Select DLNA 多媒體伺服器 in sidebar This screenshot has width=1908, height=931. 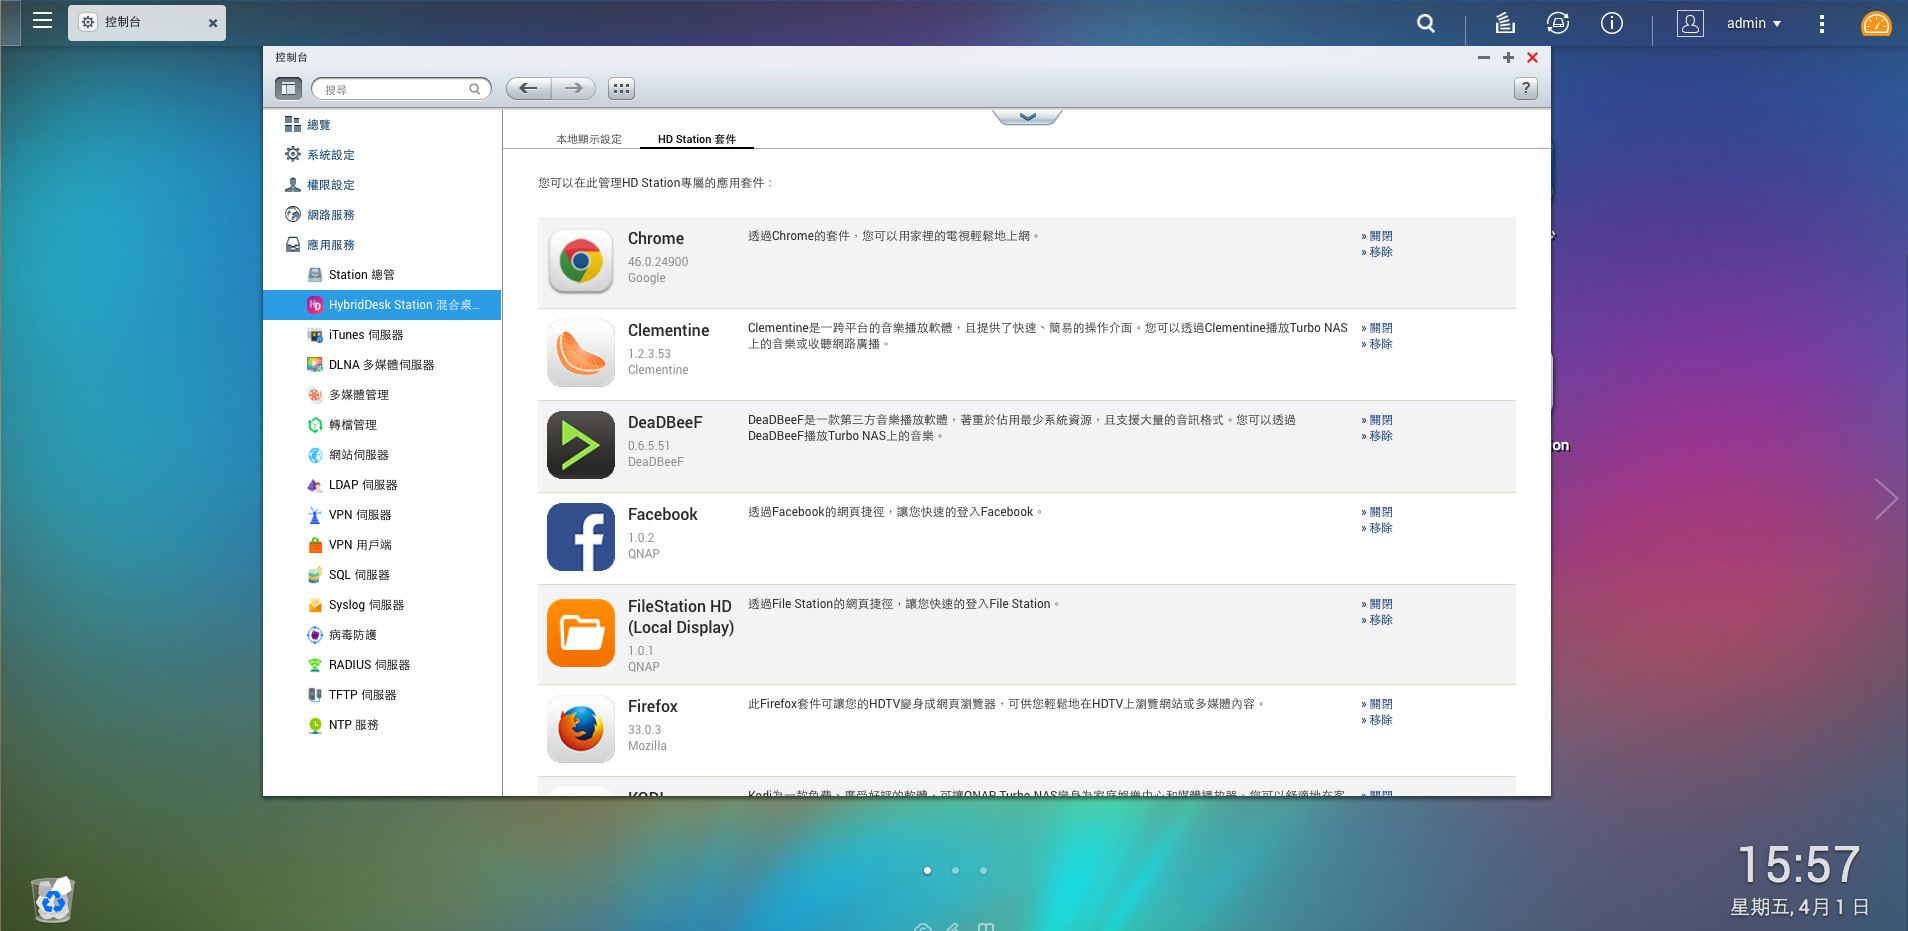click(382, 364)
